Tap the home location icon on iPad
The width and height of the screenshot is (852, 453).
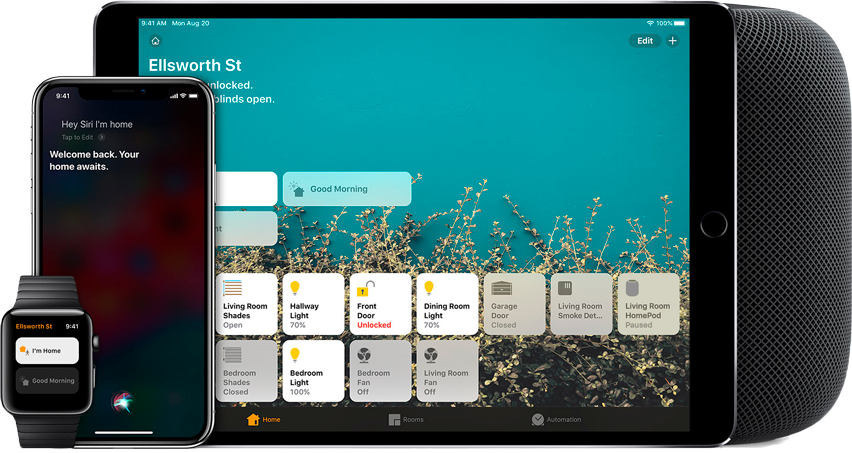tap(155, 41)
